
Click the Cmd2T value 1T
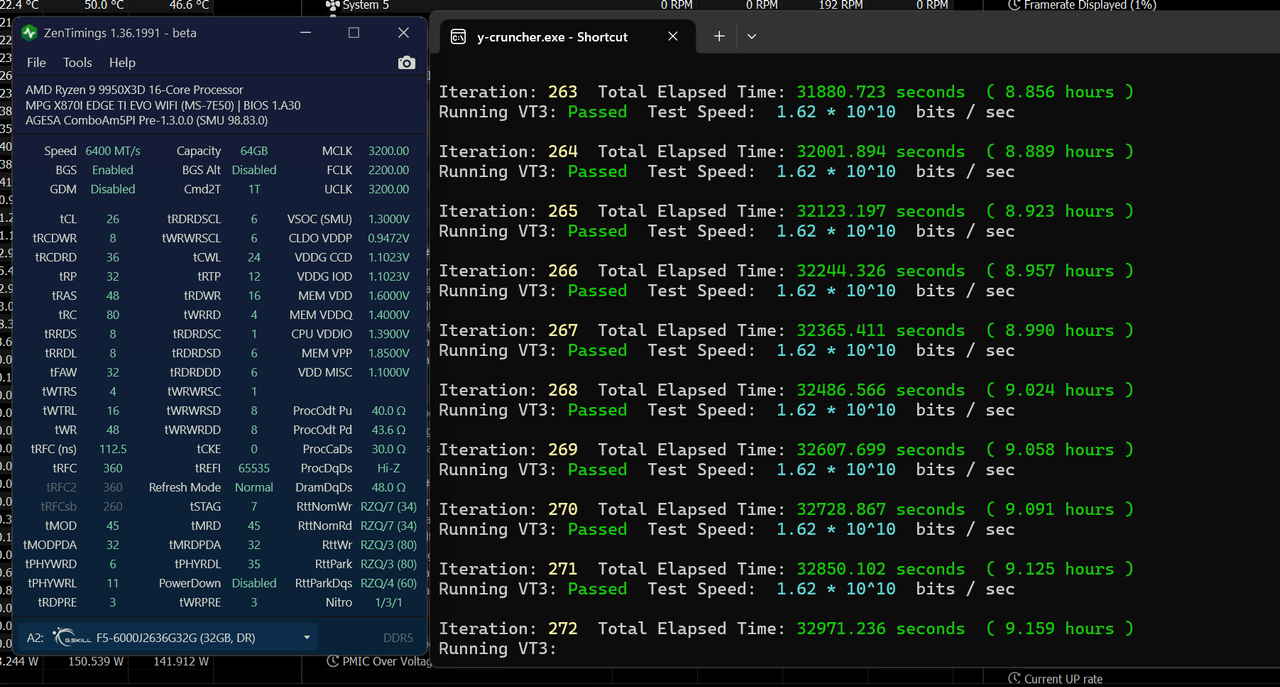click(x=254, y=189)
